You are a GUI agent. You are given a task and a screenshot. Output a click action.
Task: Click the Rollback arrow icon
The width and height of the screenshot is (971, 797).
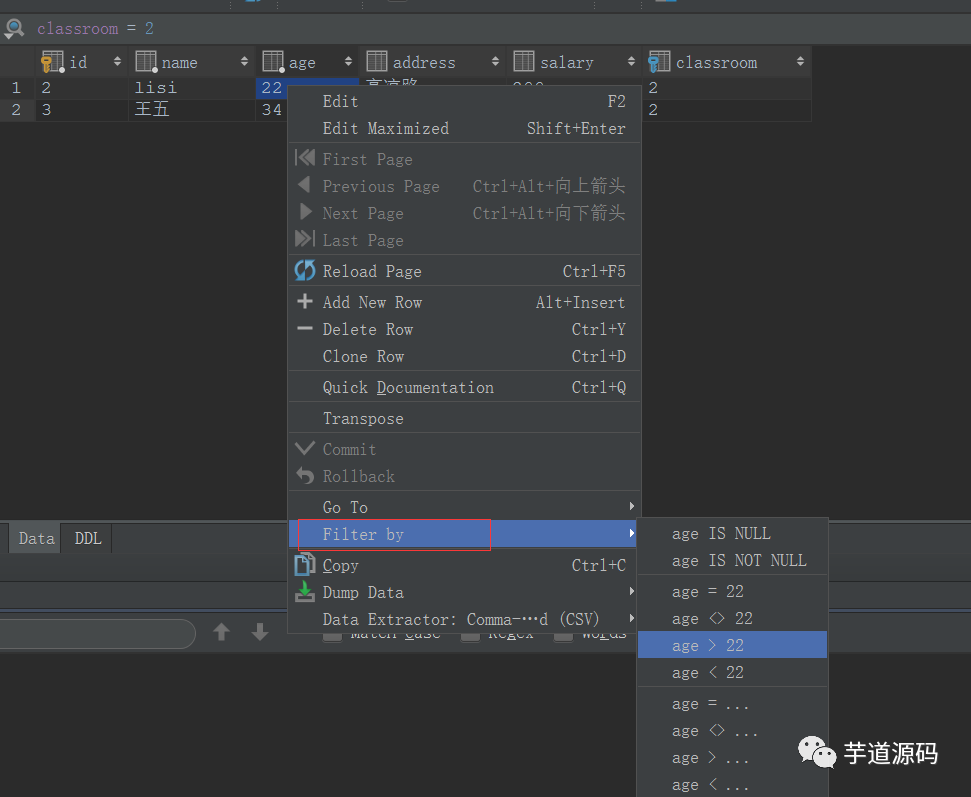[x=305, y=476]
